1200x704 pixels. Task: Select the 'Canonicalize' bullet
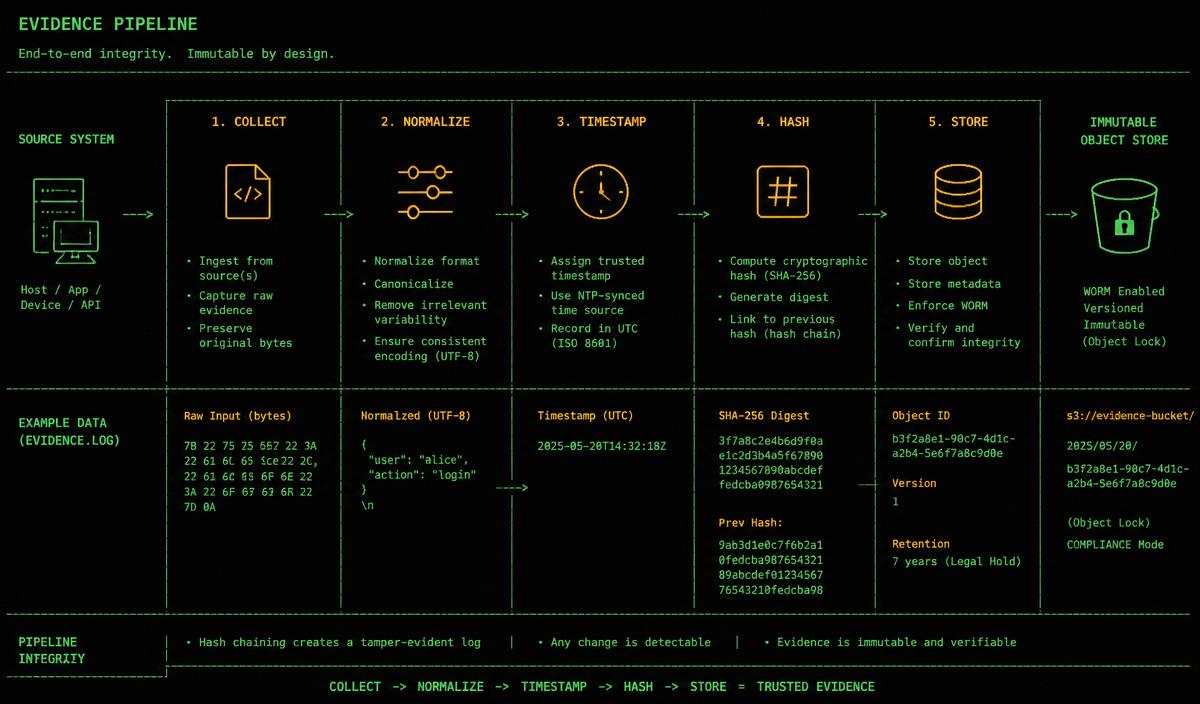coord(406,283)
